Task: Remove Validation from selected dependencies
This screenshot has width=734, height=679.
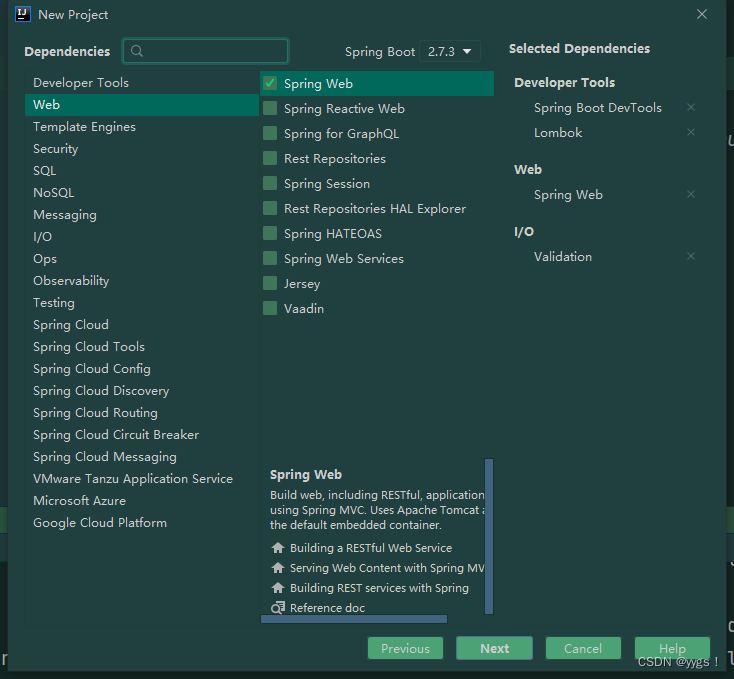Action: tap(690, 256)
